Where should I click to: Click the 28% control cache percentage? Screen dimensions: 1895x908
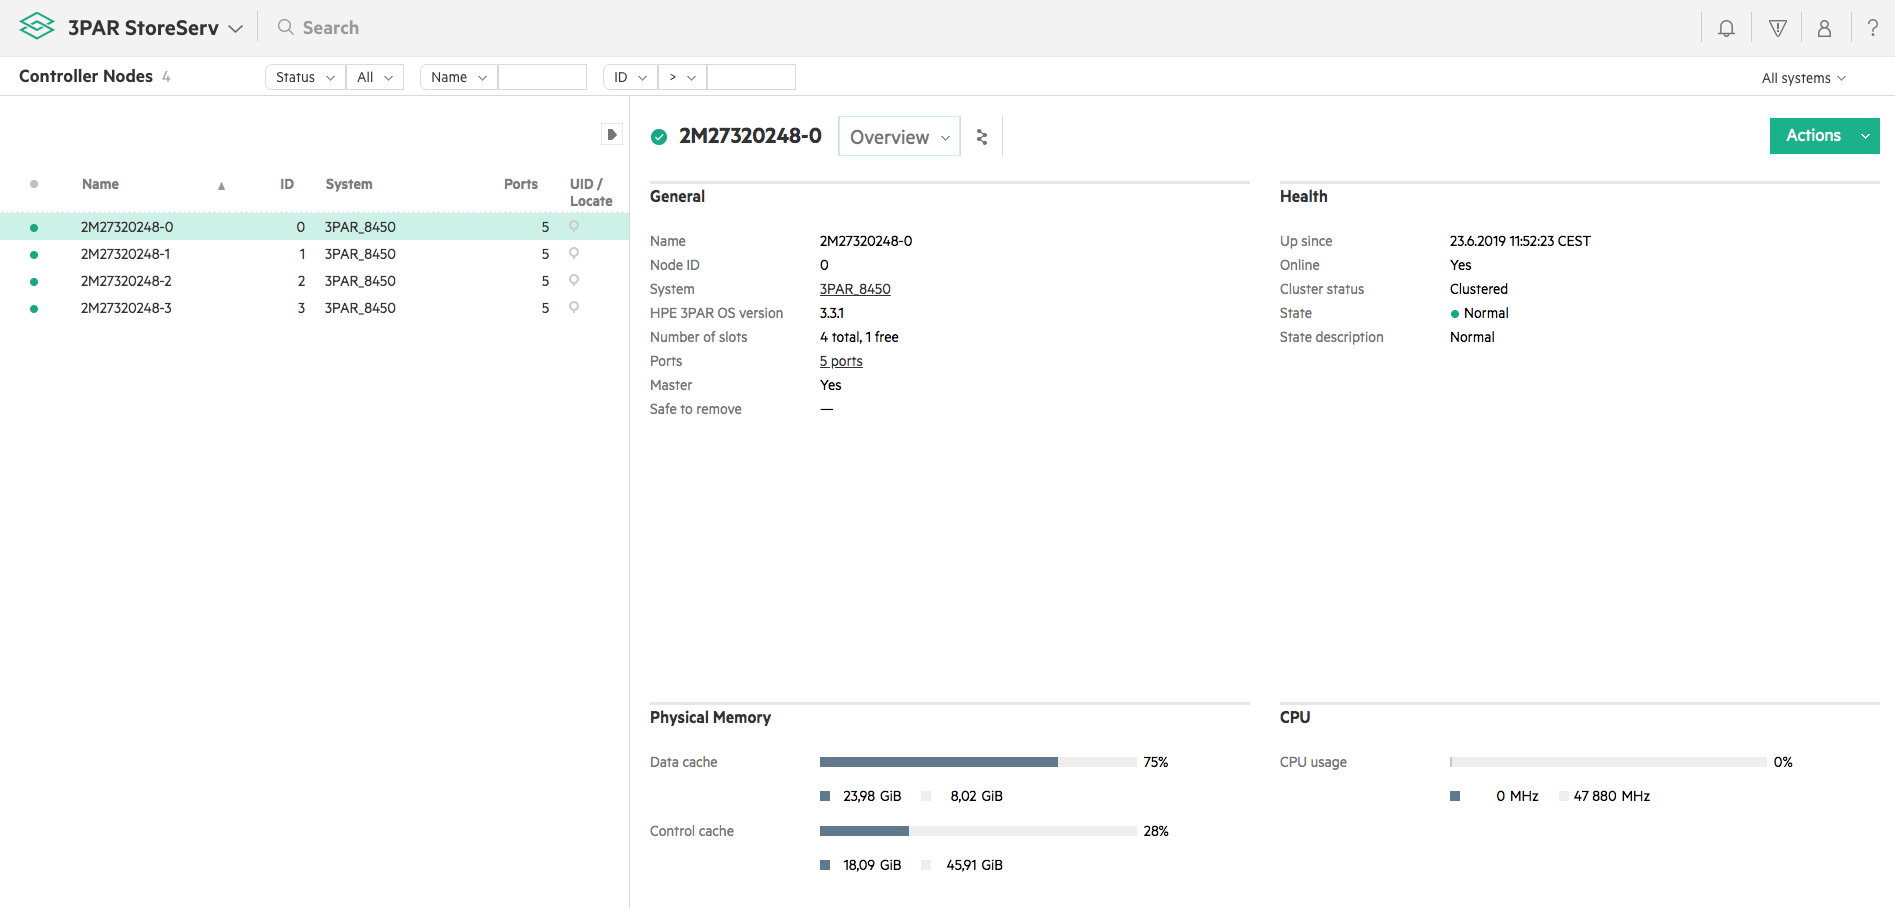(1156, 831)
